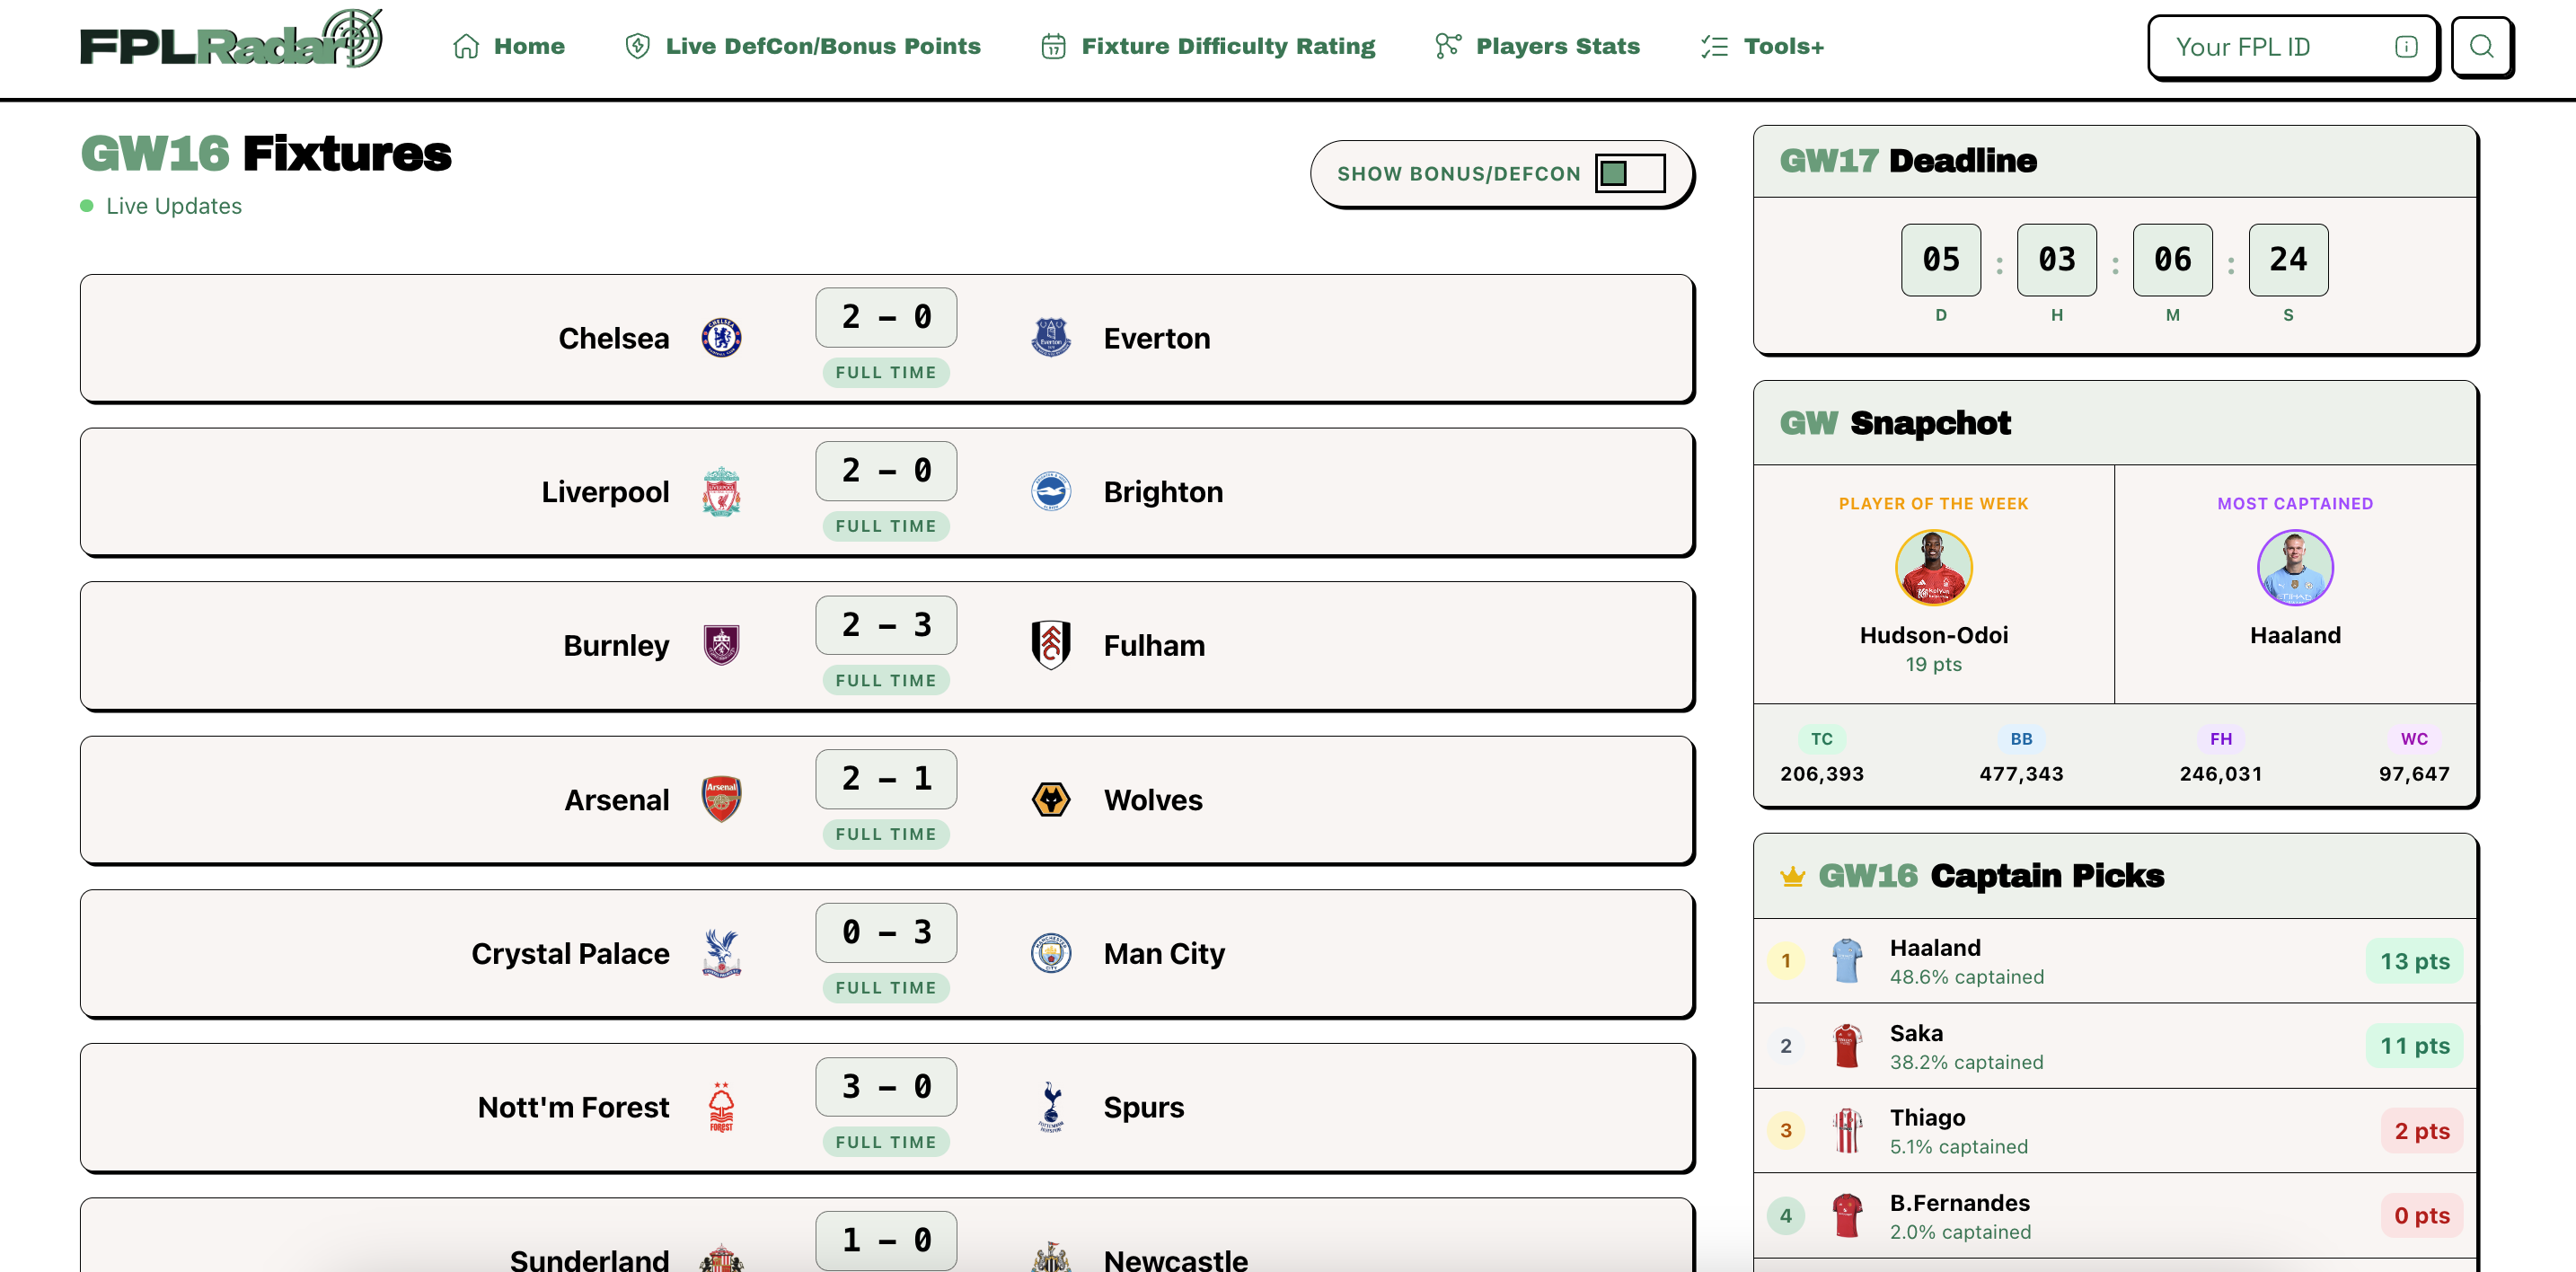Screen dimensions: 2576x1272
Task: Click the magnifier search icon button
Action: point(2481,47)
